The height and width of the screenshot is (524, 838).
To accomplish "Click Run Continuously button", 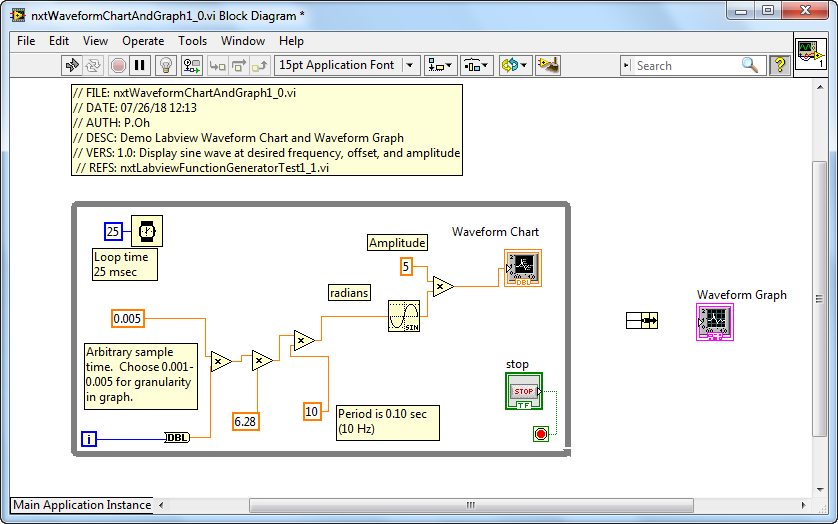I will (93, 66).
